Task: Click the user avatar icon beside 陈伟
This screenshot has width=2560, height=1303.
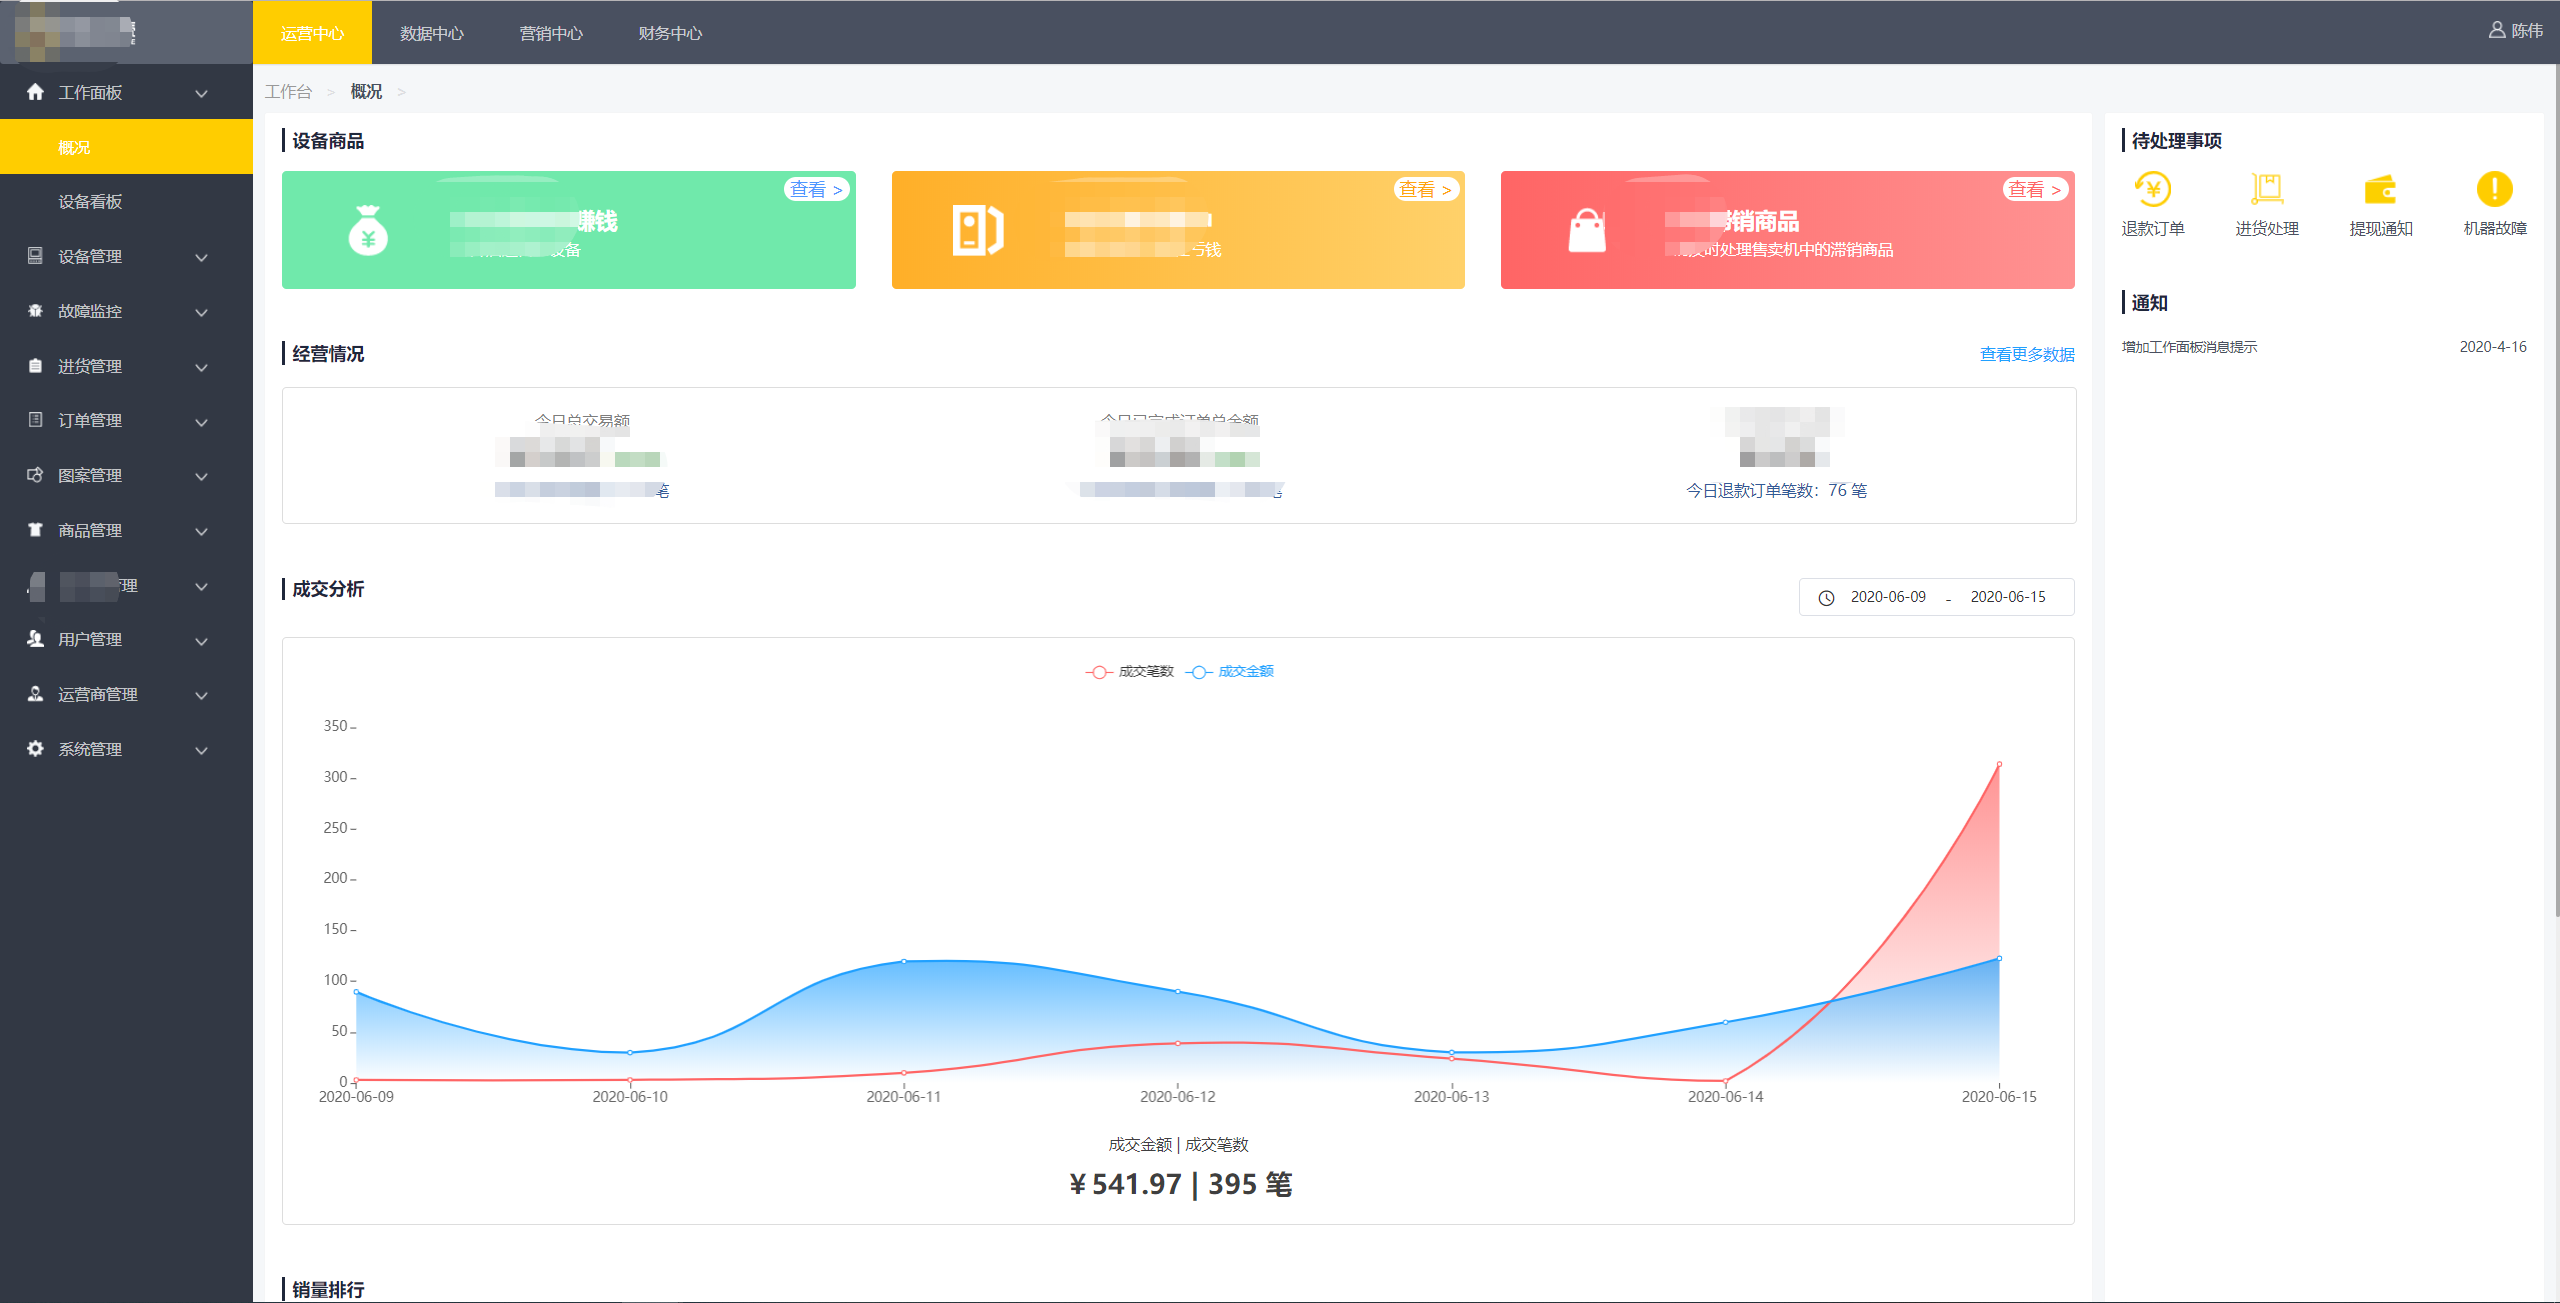Action: [2496, 31]
